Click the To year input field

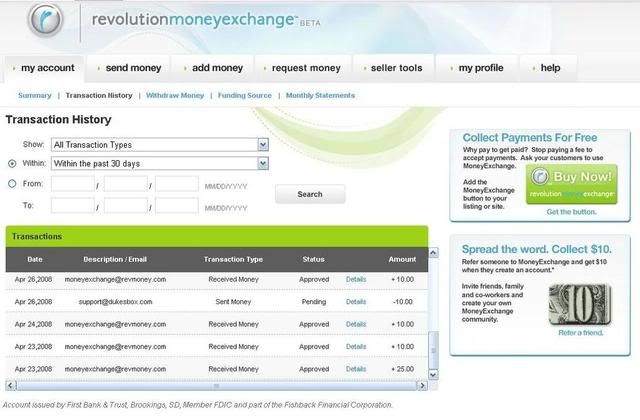(177, 205)
